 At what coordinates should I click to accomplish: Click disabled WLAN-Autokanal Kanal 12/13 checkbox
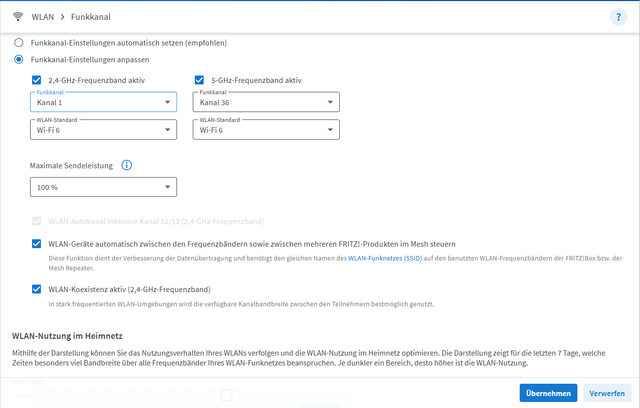pos(36,221)
